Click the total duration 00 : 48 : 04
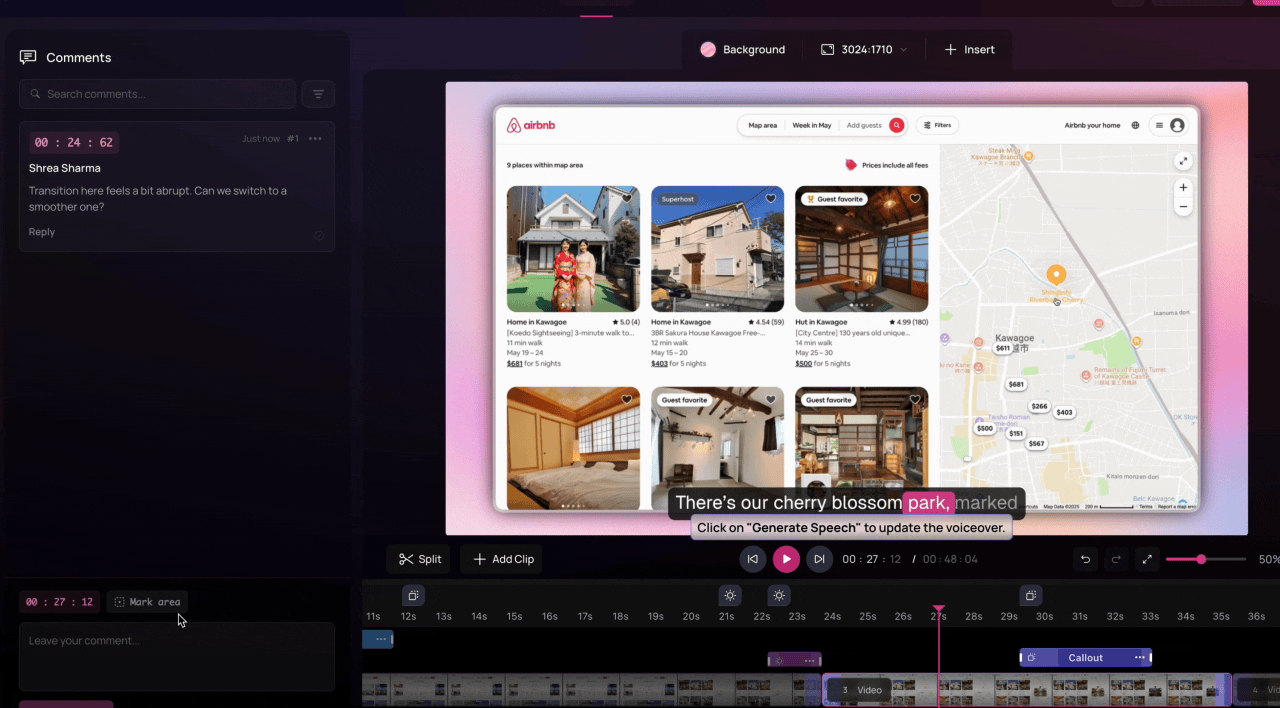 tap(950, 559)
